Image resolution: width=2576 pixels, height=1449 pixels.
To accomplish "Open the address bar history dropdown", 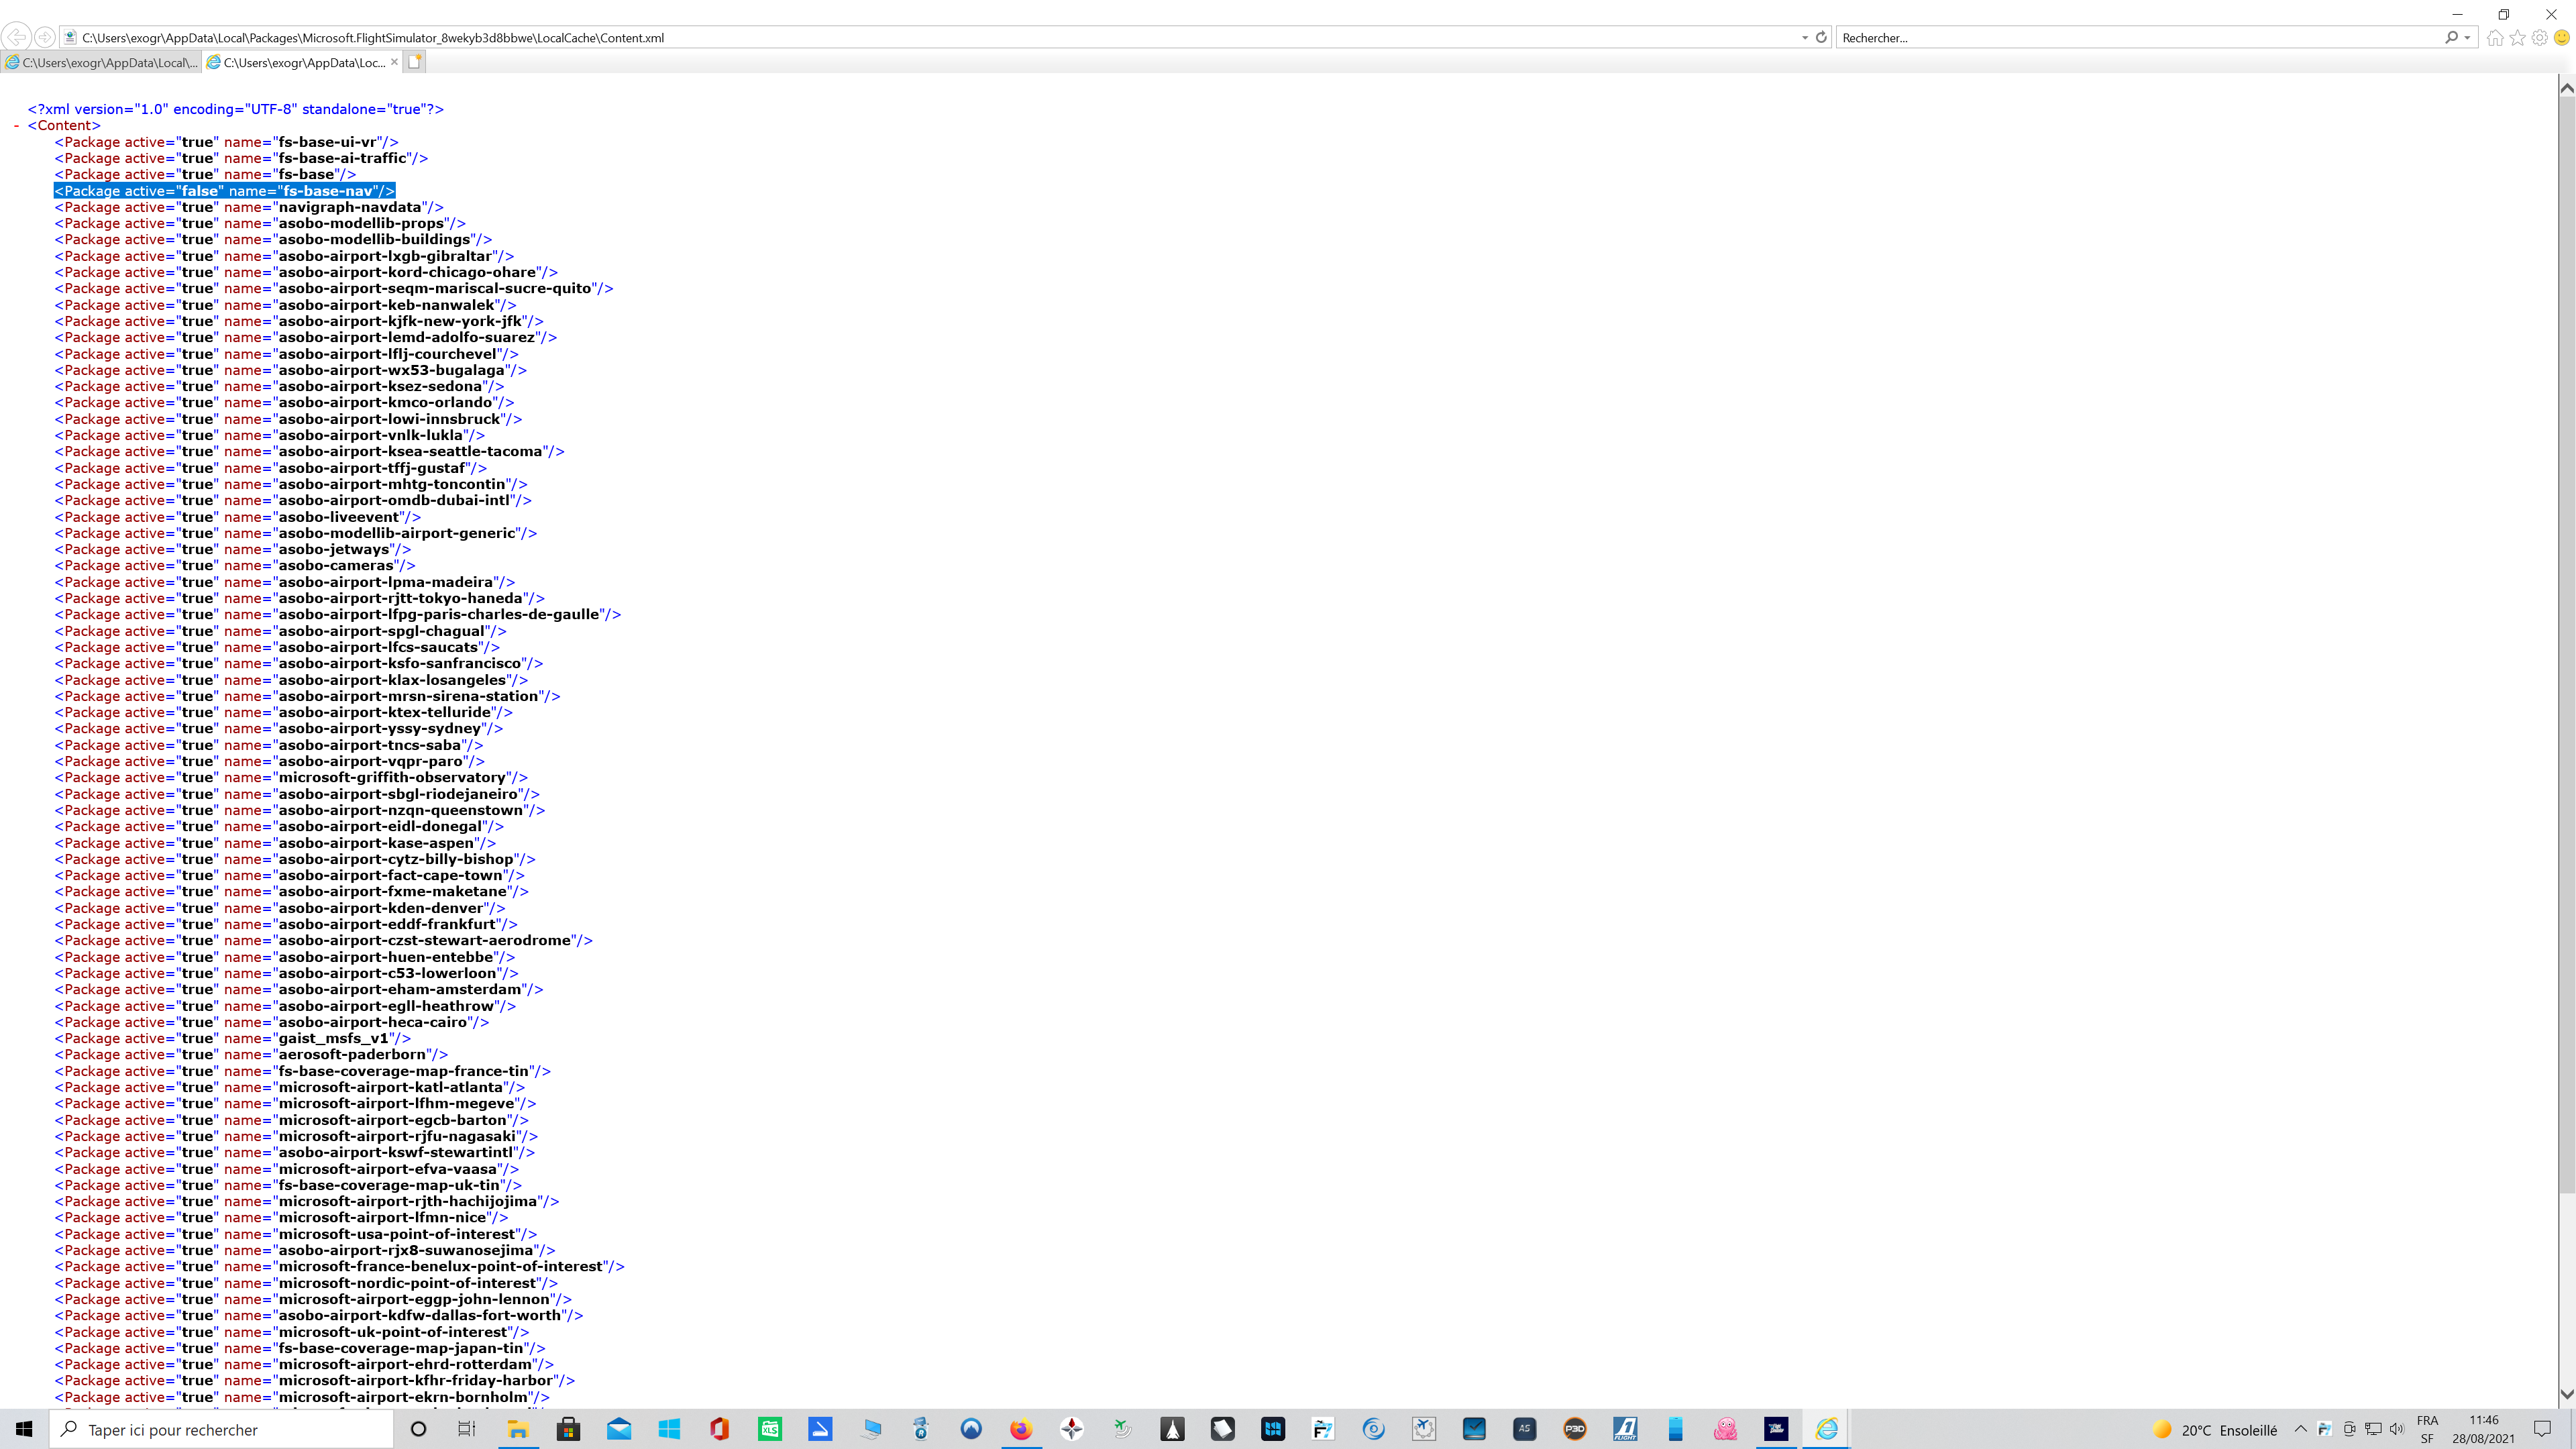I will point(1804,37).
